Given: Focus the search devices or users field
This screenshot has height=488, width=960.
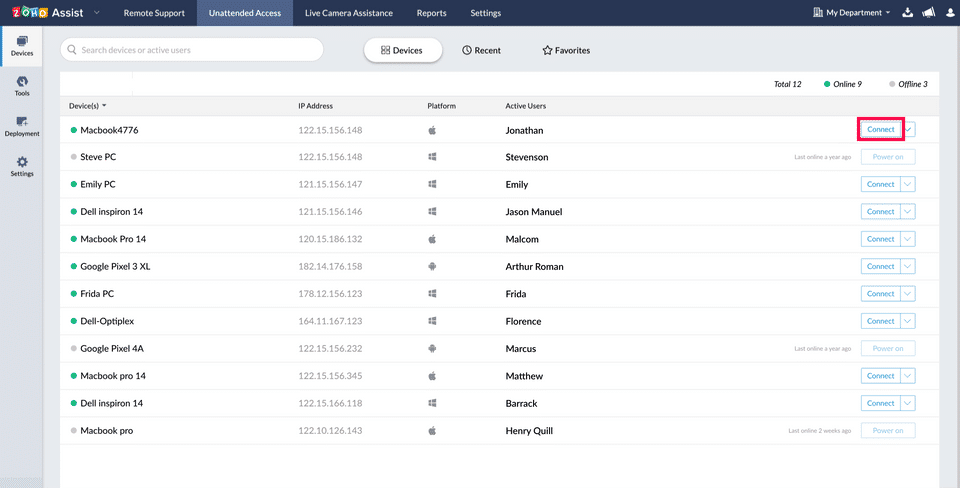Looking at the screenshot, I should (192, 50).
